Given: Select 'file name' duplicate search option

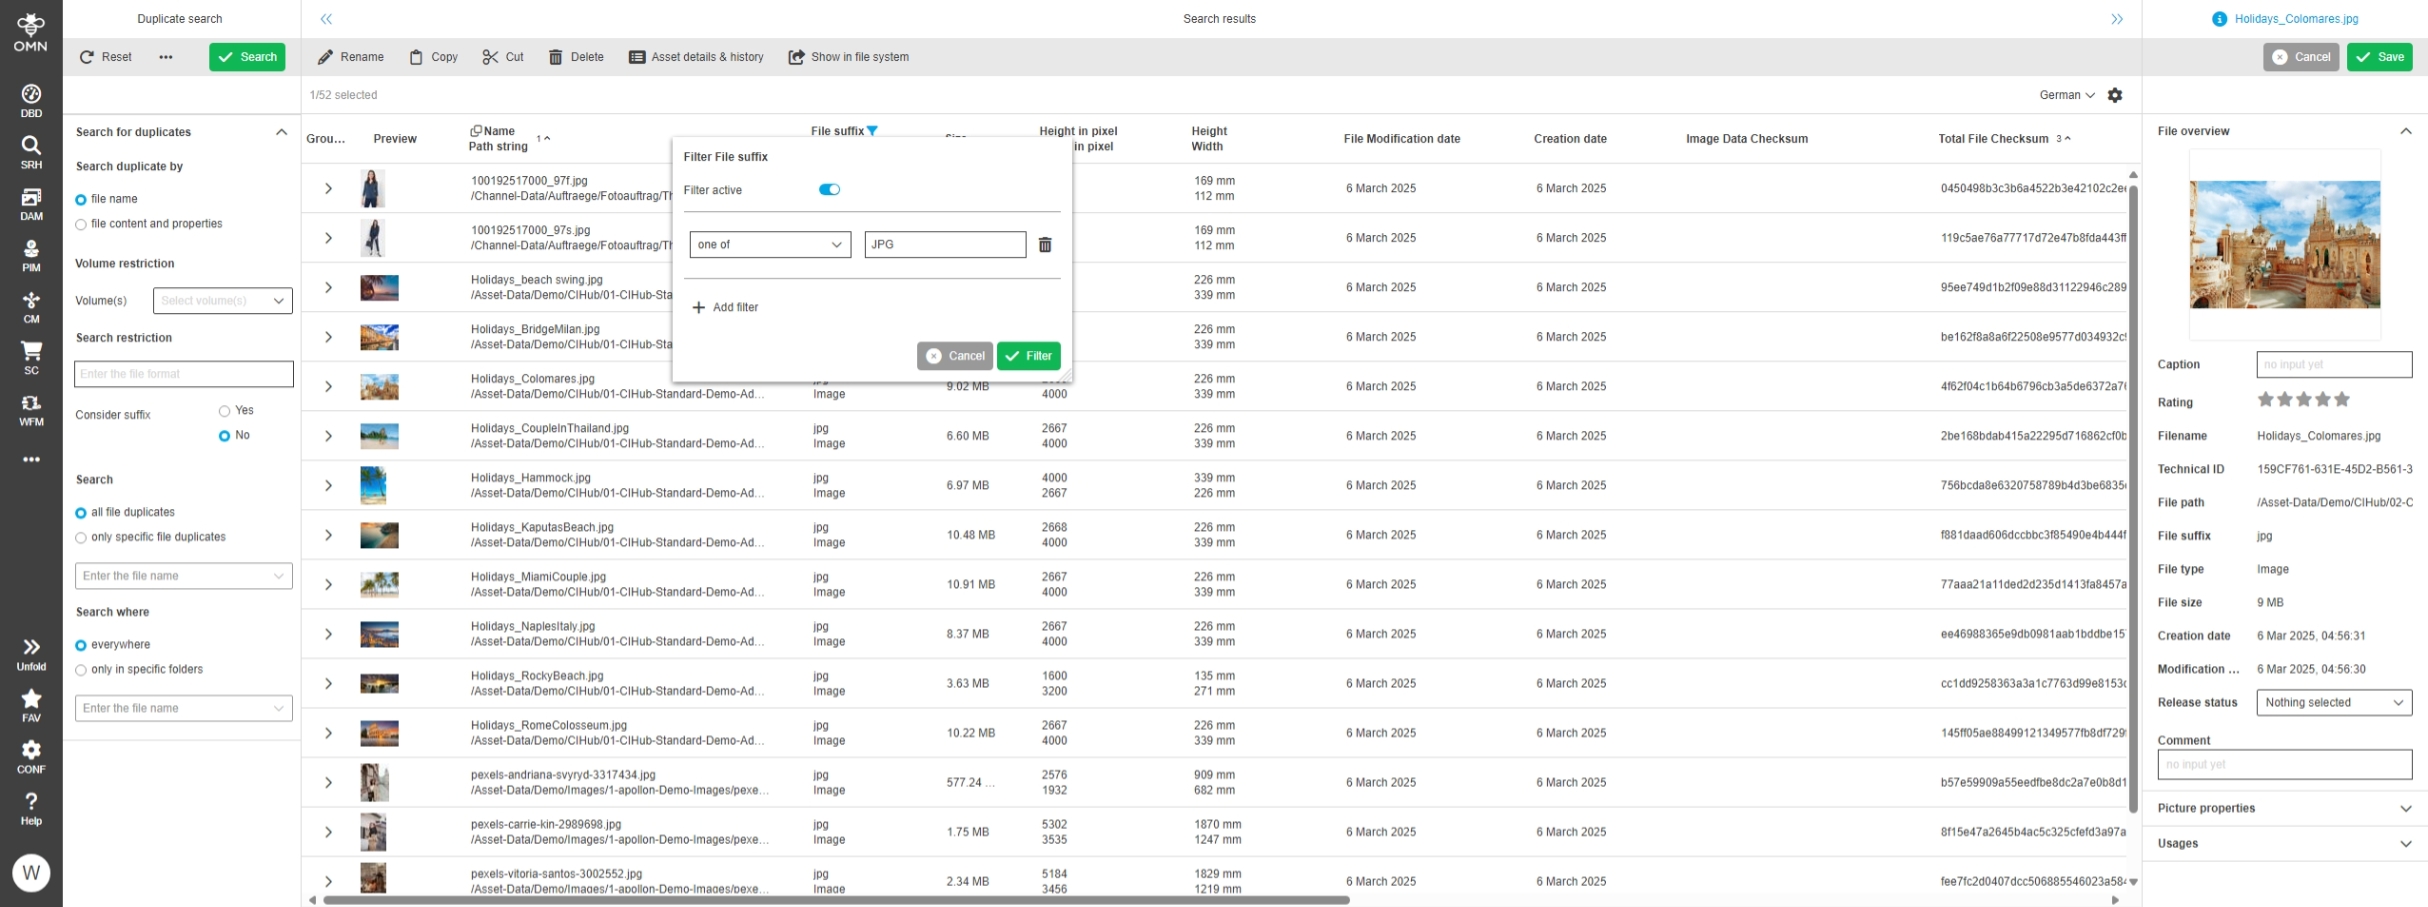Looking at the screenshot, I should [81, 199].
